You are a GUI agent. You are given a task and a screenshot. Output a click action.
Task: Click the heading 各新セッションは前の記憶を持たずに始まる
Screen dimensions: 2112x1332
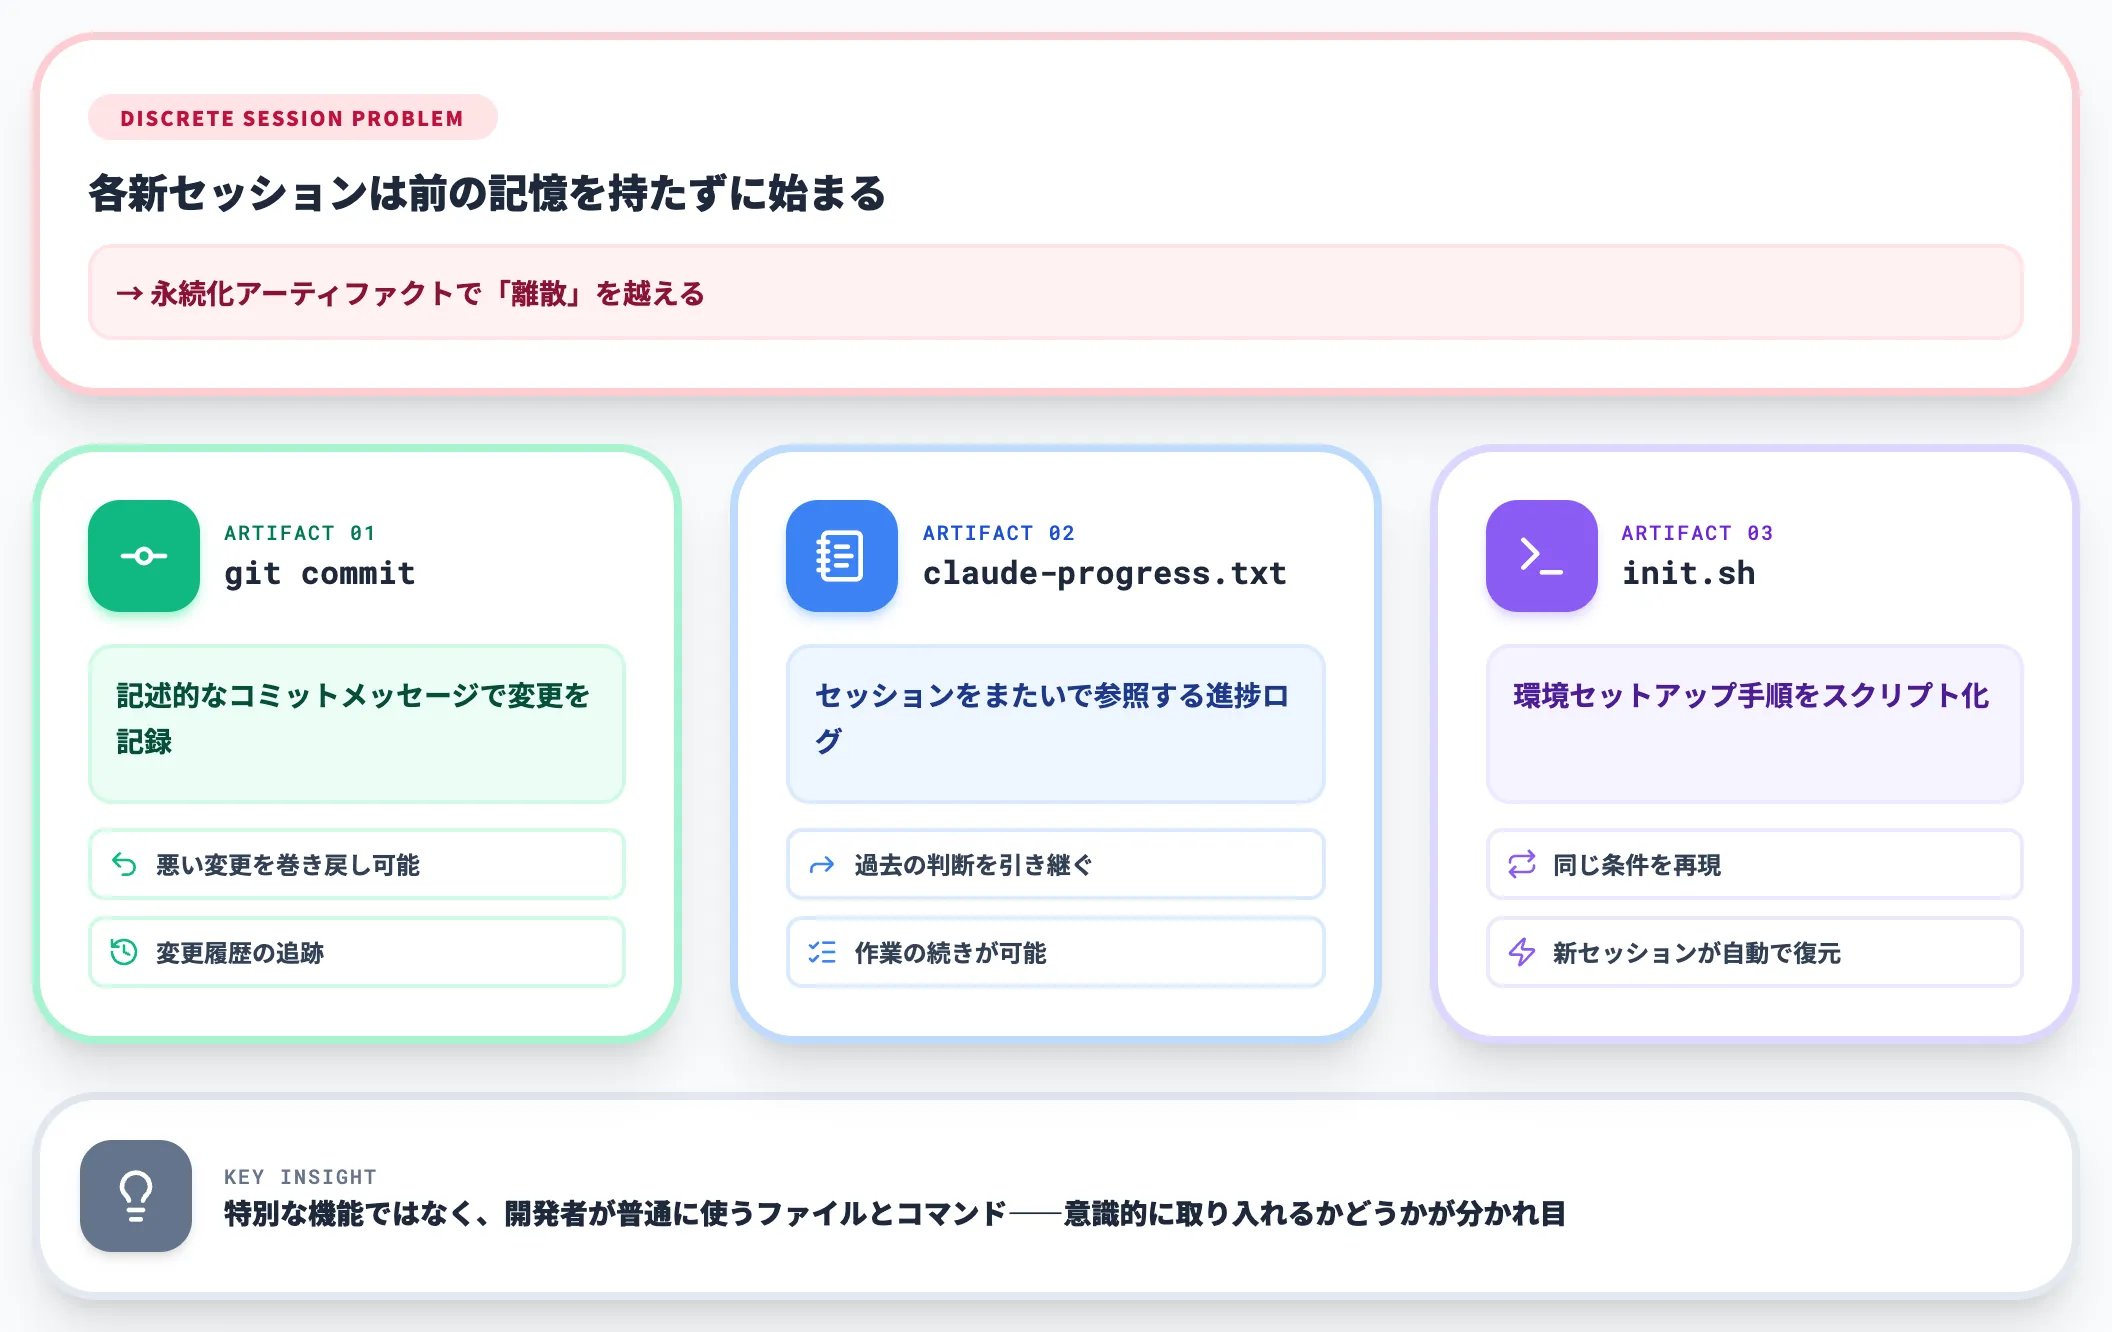click(x=487, y=193)
